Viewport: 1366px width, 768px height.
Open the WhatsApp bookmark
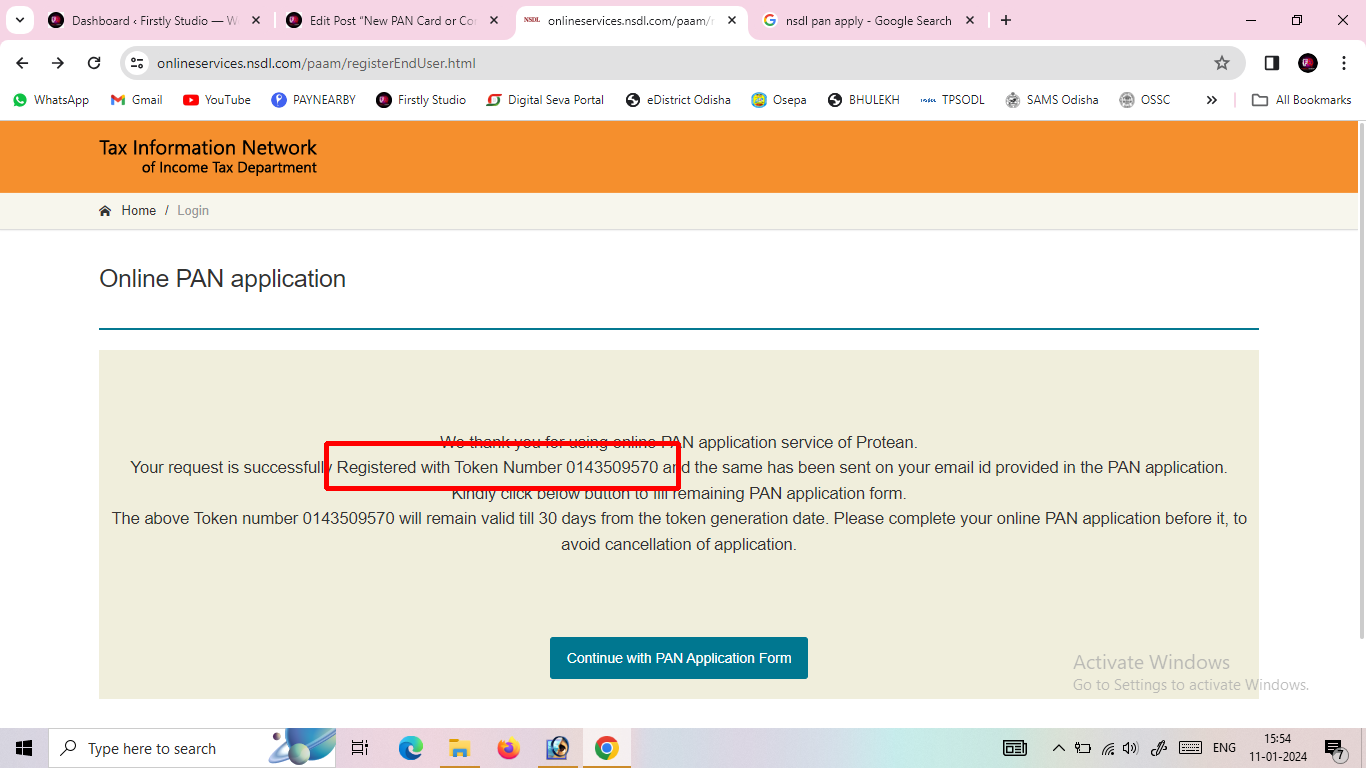pos(50,99)
